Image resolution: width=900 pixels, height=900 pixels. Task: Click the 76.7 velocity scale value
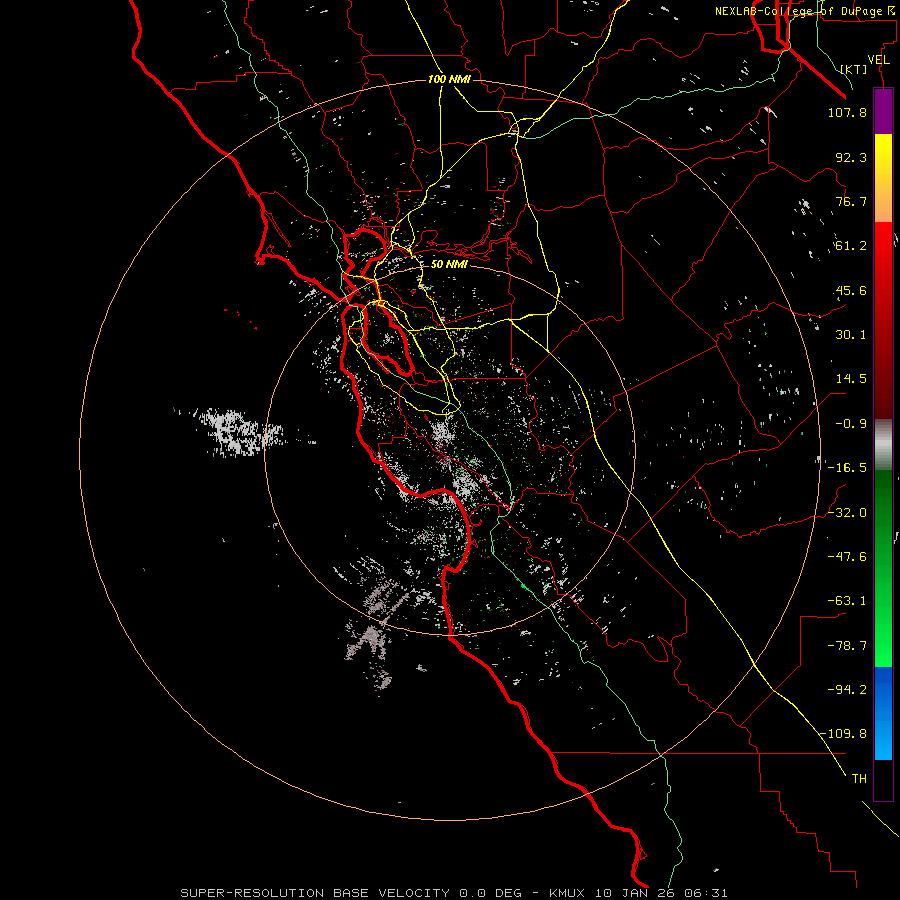pyautogui.click(x=851, y=201)
